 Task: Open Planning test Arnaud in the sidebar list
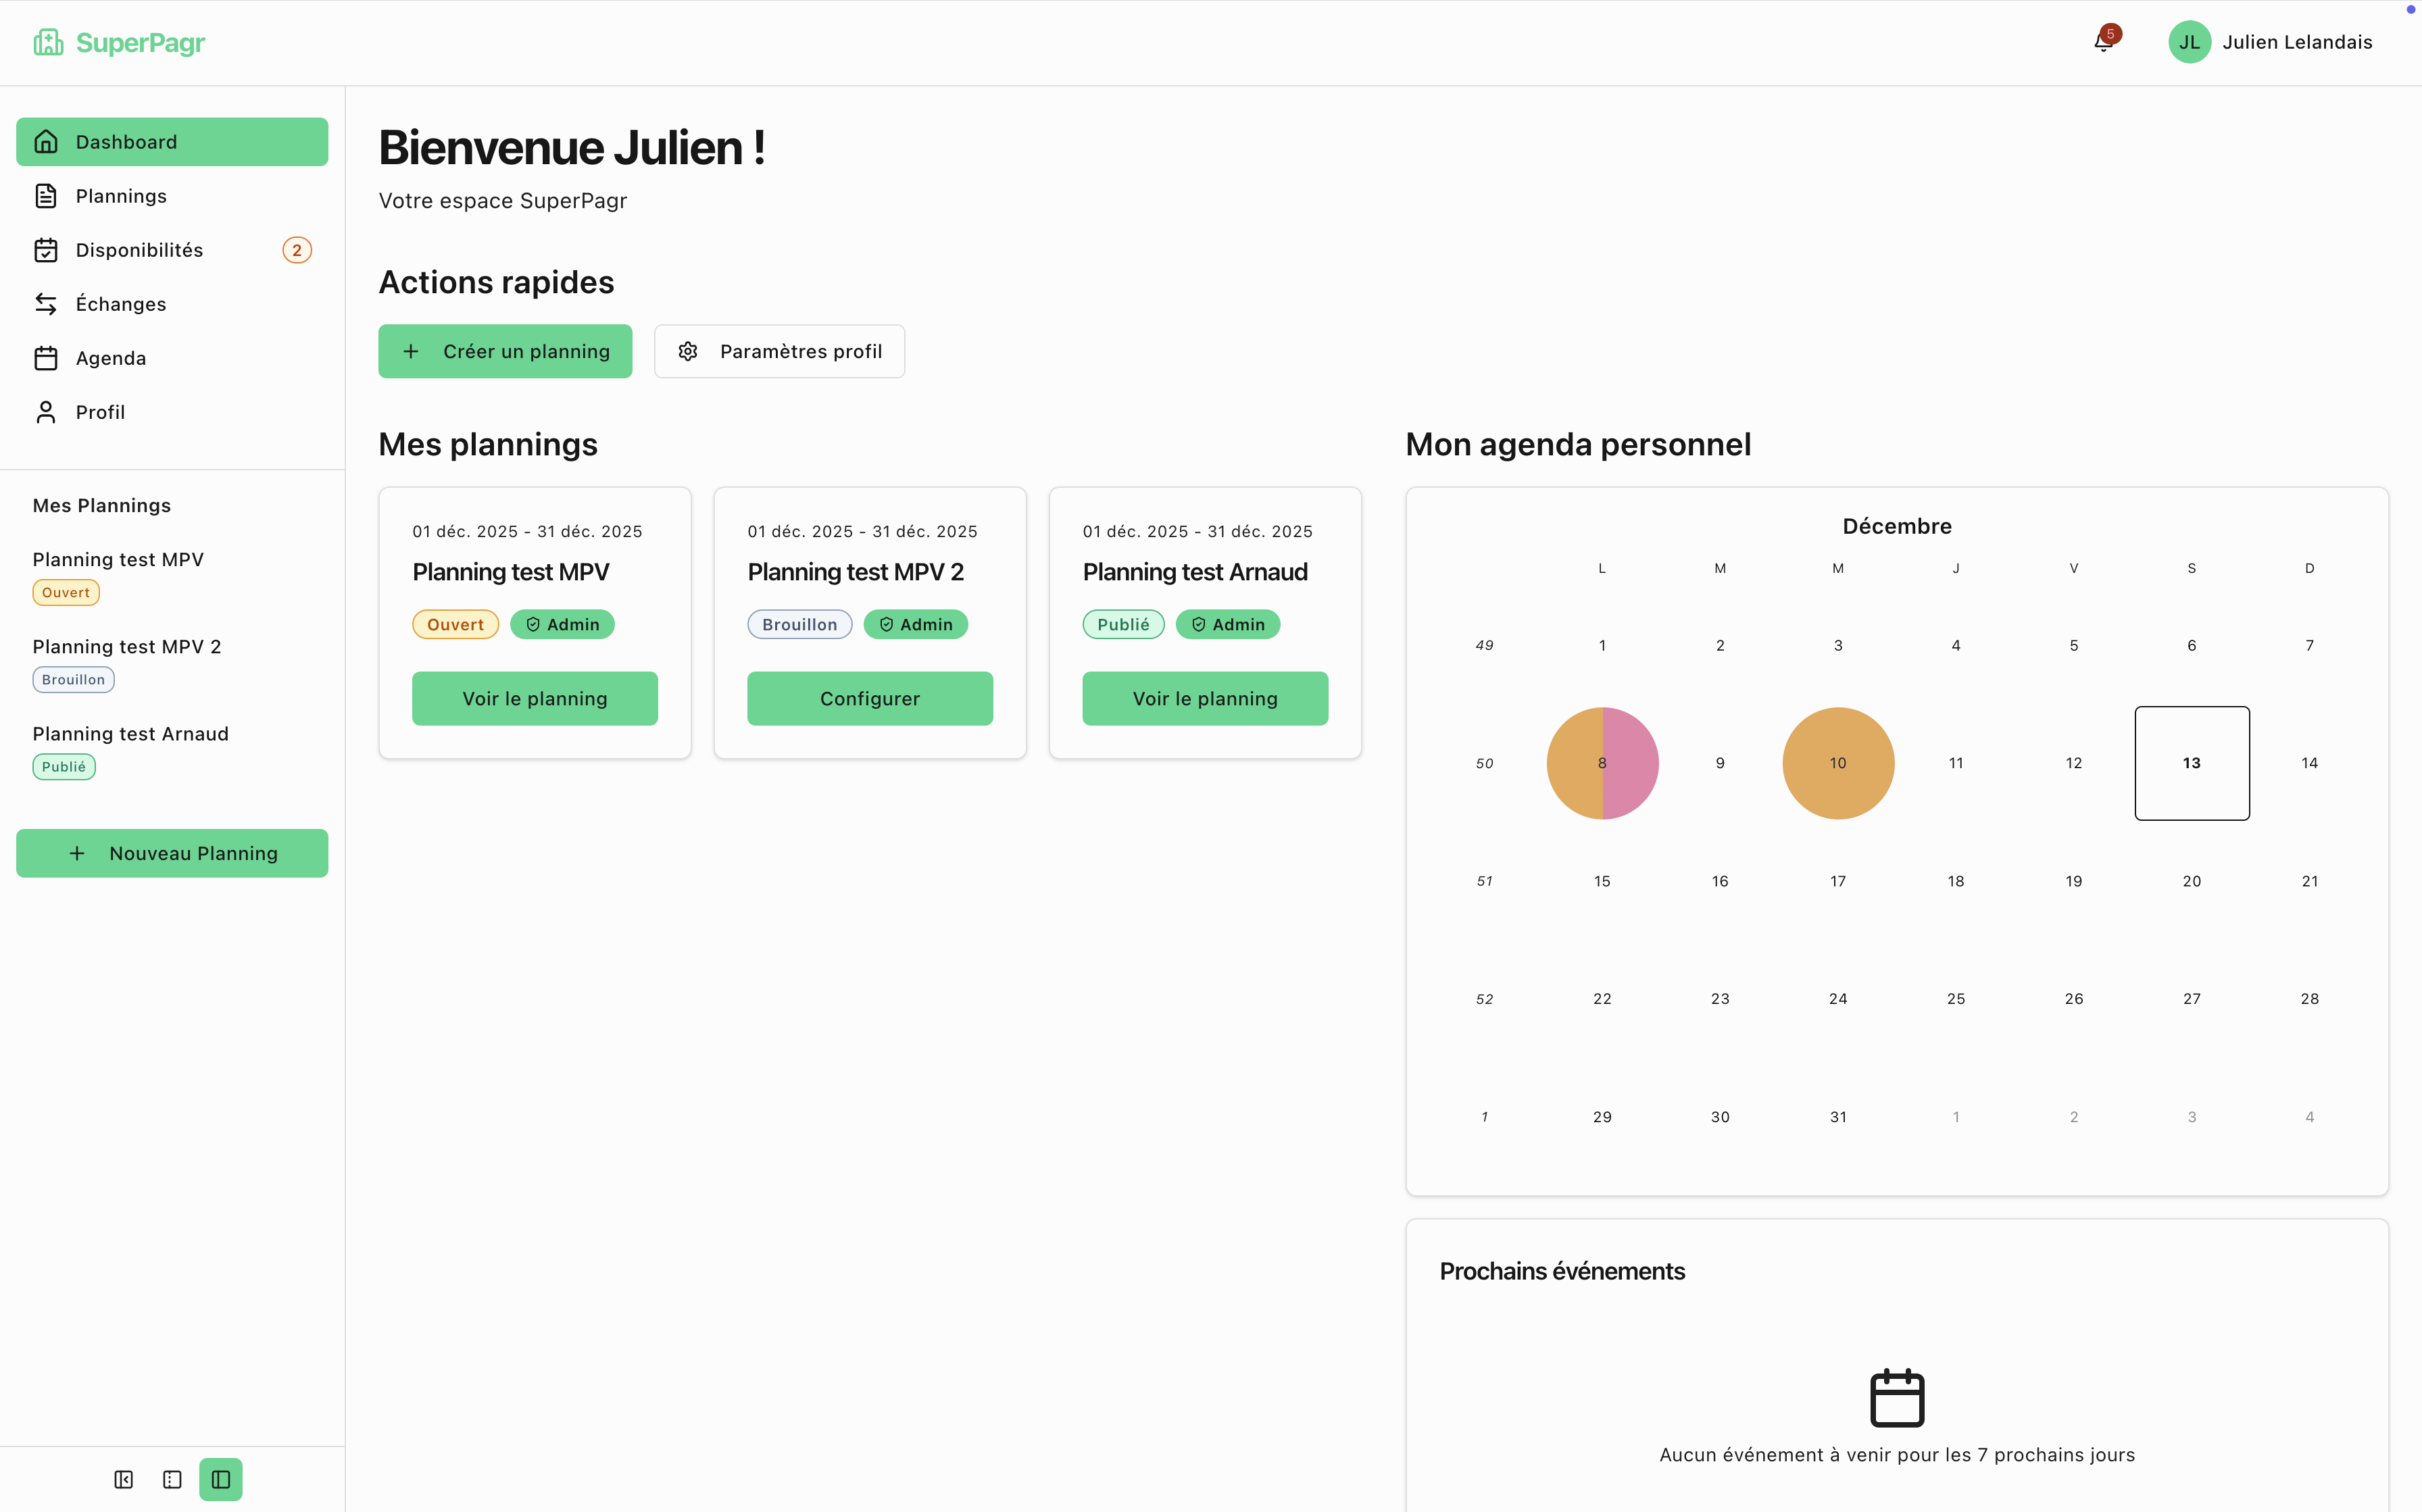click(x=130, y=733)
